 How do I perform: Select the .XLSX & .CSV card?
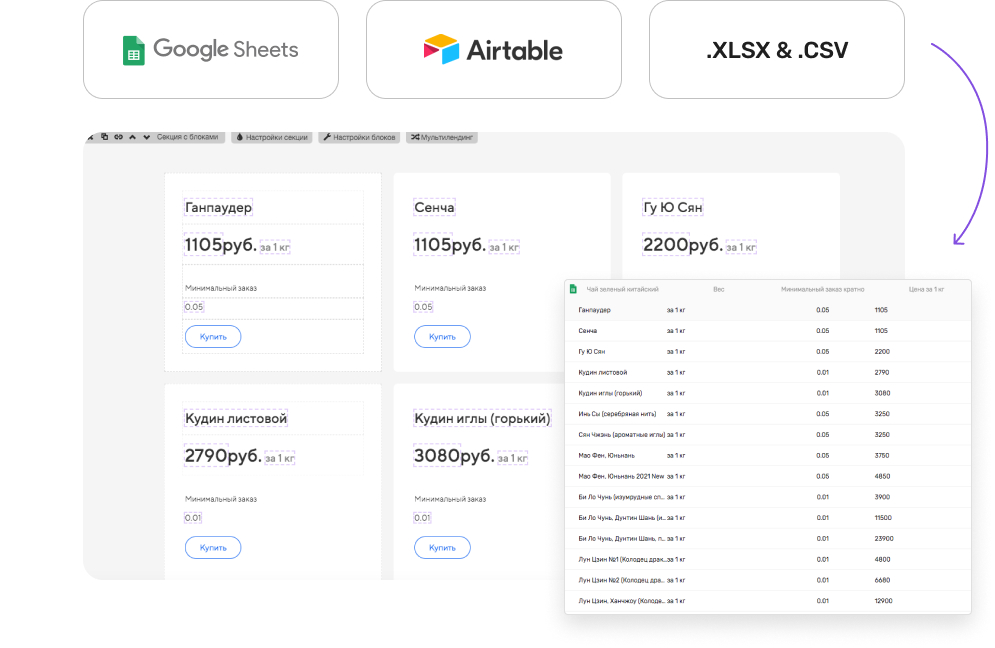point(777,50)
